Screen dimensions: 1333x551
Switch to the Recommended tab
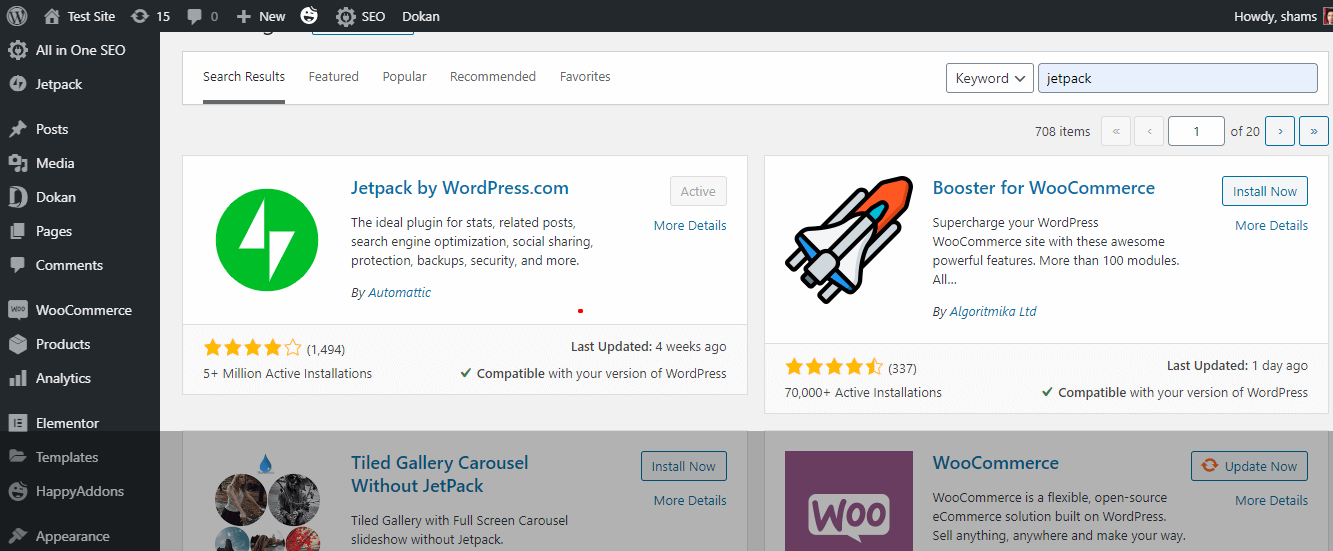click(x=493, y=77)
